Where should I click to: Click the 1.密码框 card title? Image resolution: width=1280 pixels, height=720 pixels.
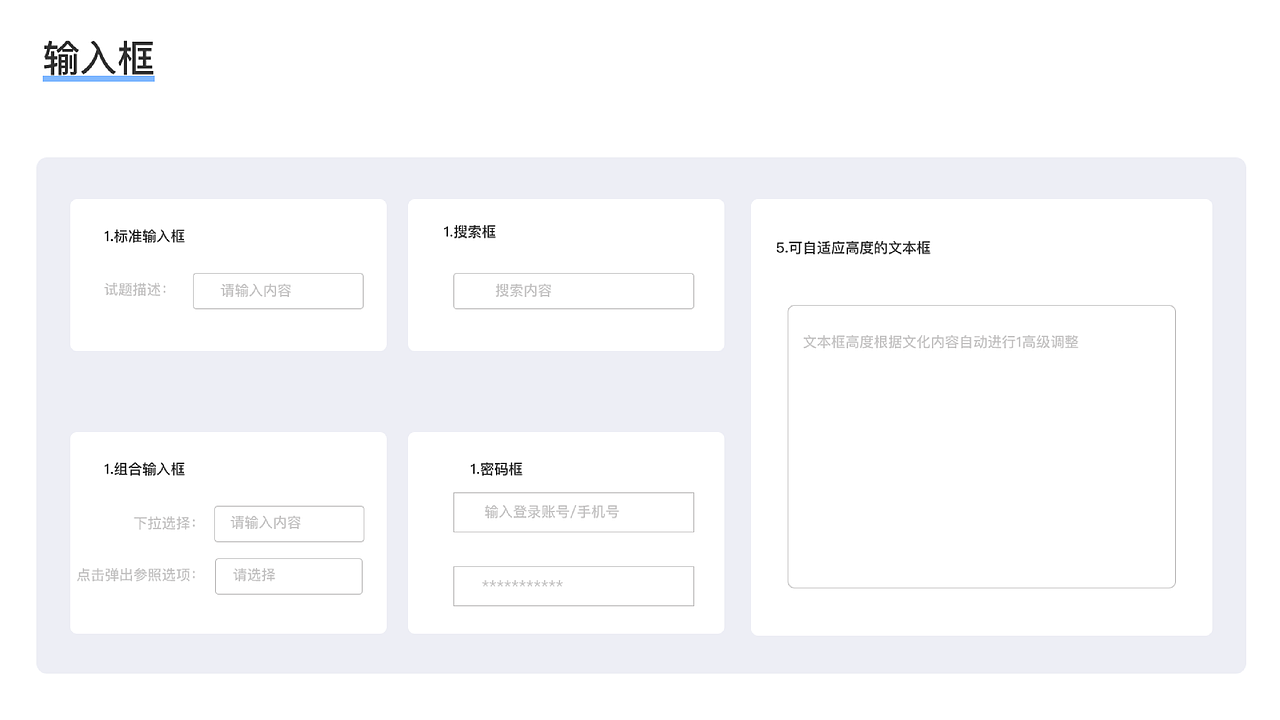(x=496, y=469)
